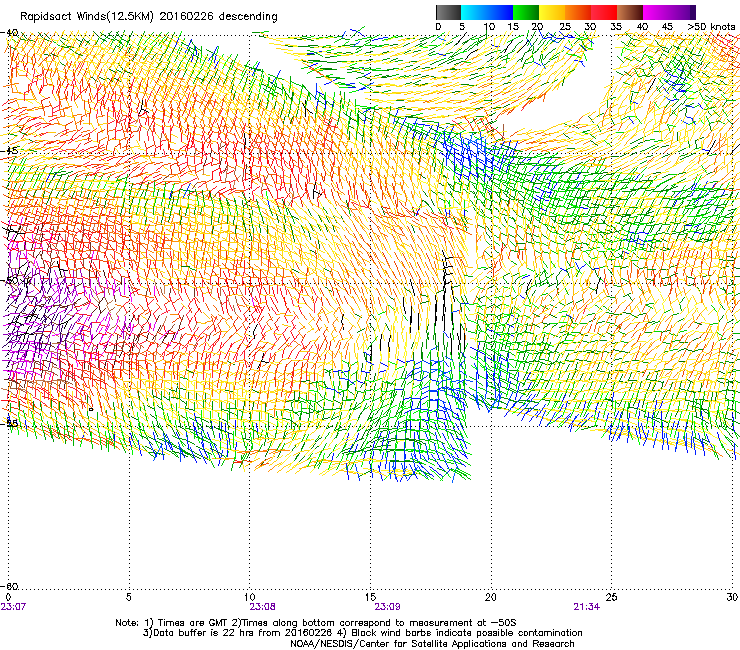Select the yellow 20-25 knots legend segment
This screenshot has width=740, height=650.
(552, 12)
